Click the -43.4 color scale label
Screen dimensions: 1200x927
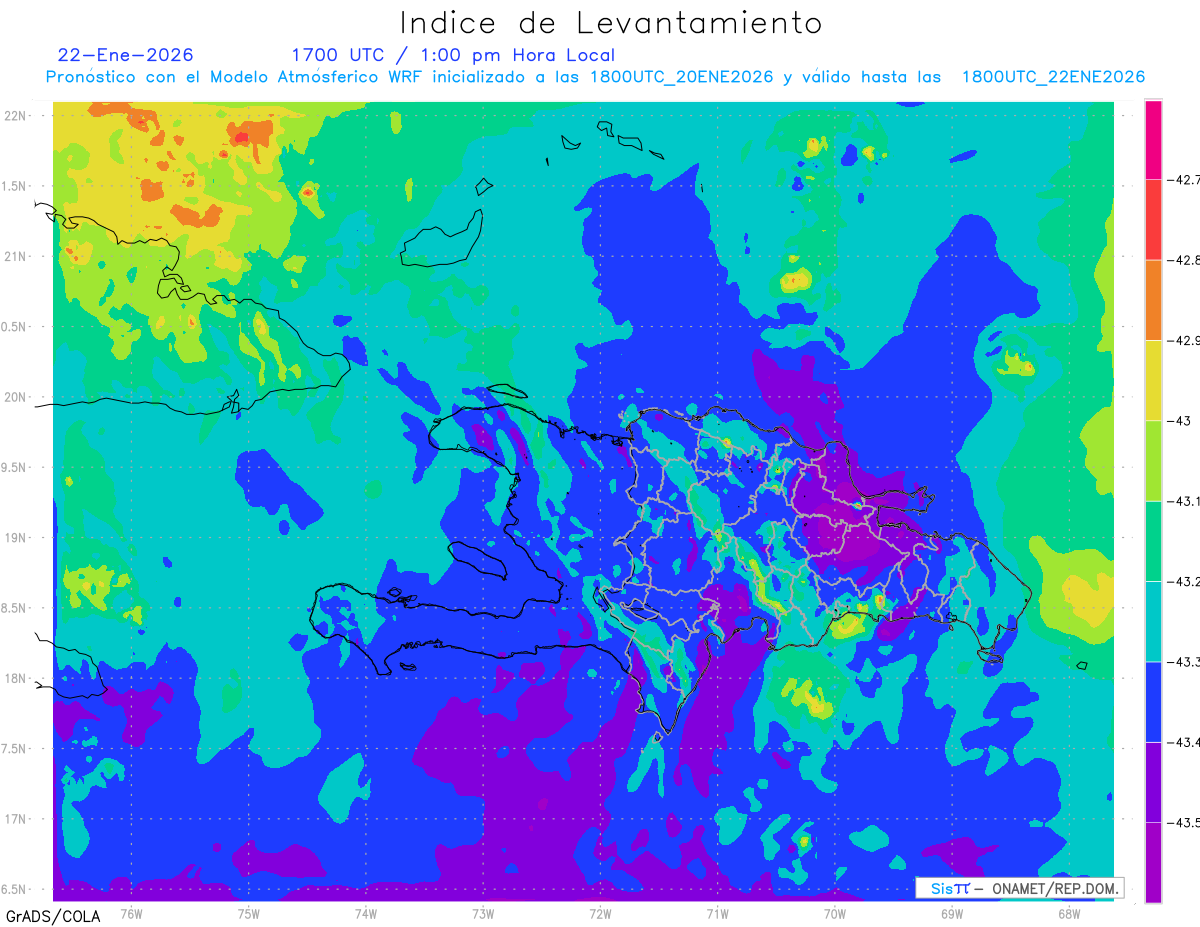pos(1183,742)
